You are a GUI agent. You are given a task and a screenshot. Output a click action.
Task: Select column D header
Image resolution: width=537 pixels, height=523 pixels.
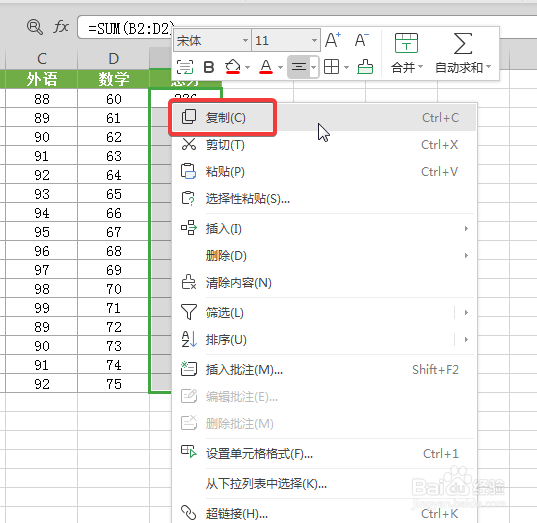coord(113,59)
